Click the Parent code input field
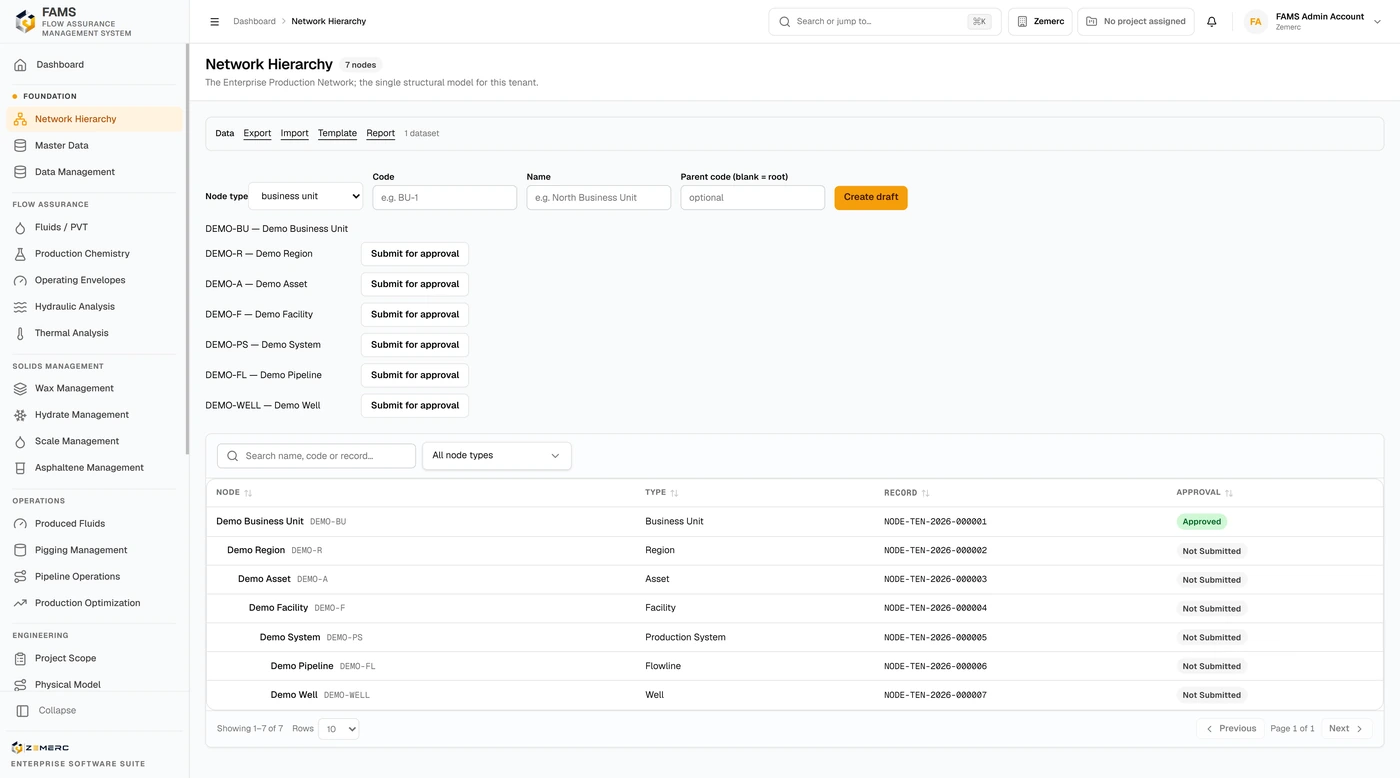This screenshot has height=778, width=1400. (x=753, y=198)
